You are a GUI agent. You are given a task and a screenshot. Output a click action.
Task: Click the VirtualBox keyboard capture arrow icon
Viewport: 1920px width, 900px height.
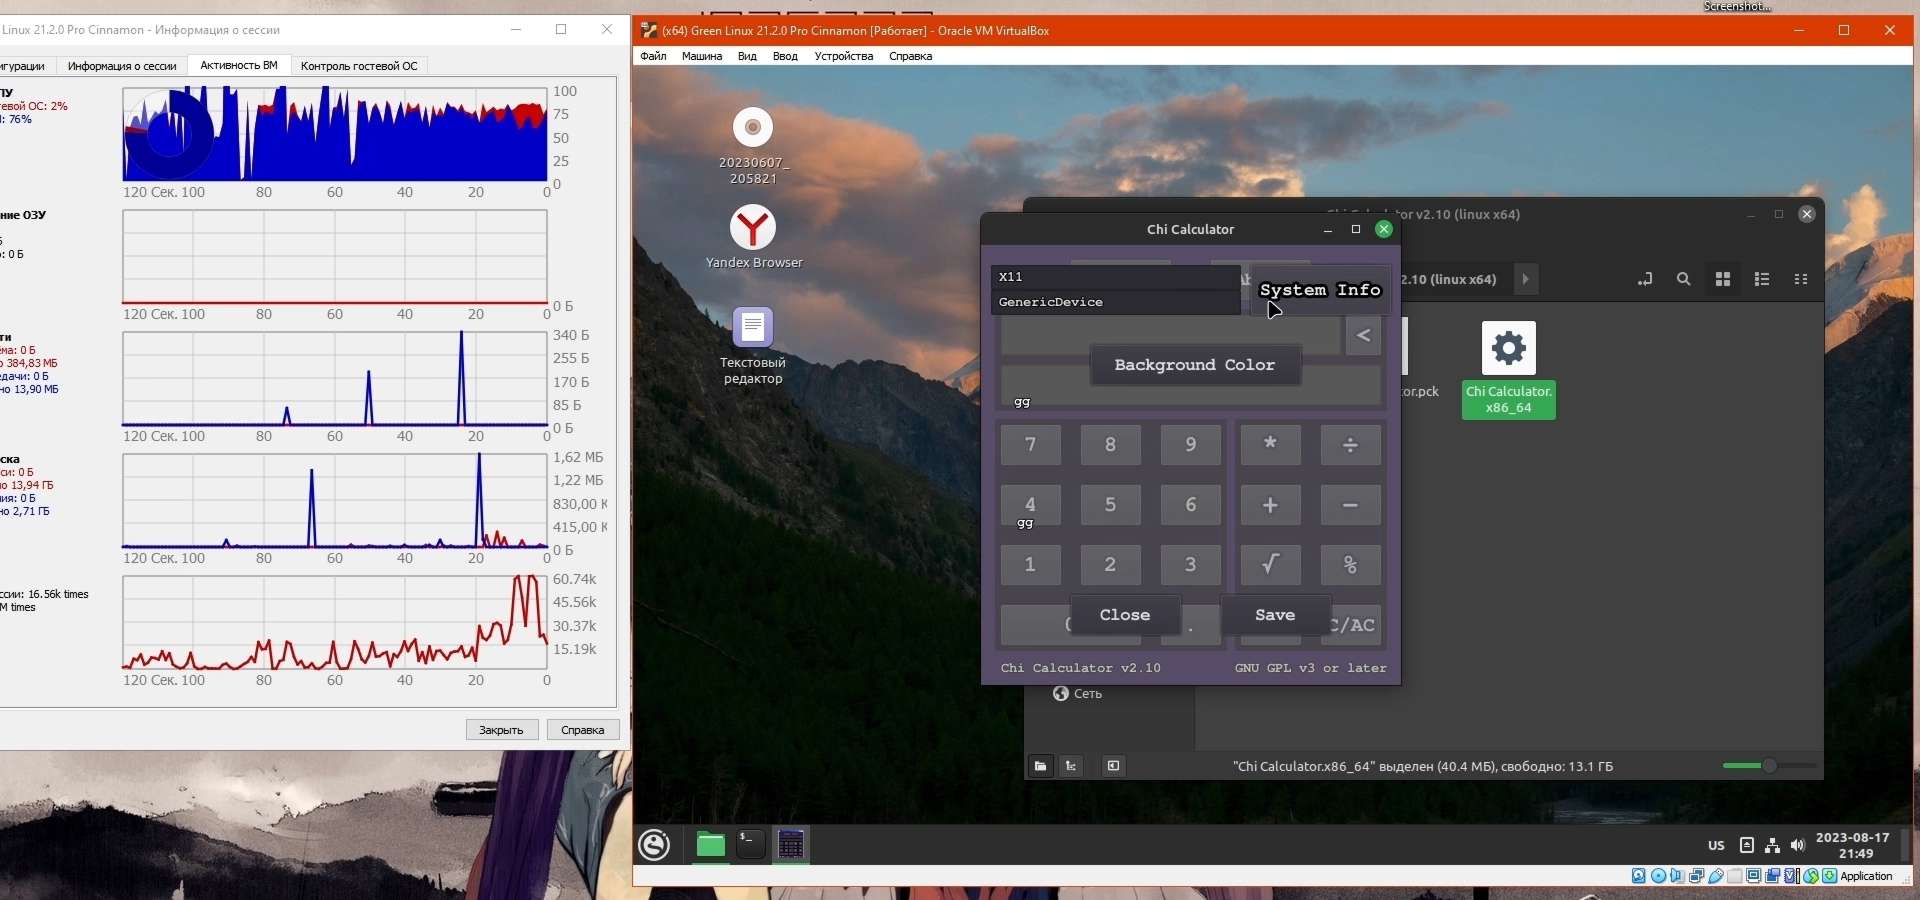point(1830,876)
